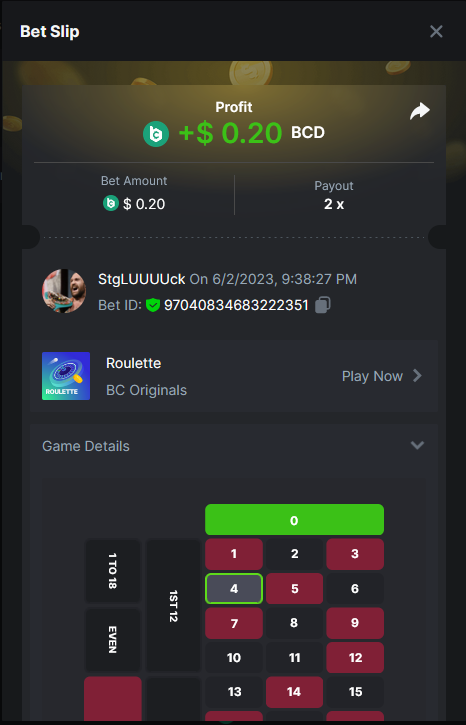Image resolution: width=466 pixels, height=725 pixels.
Task: Click the Play Now link
Action: (x=372, y=376)
